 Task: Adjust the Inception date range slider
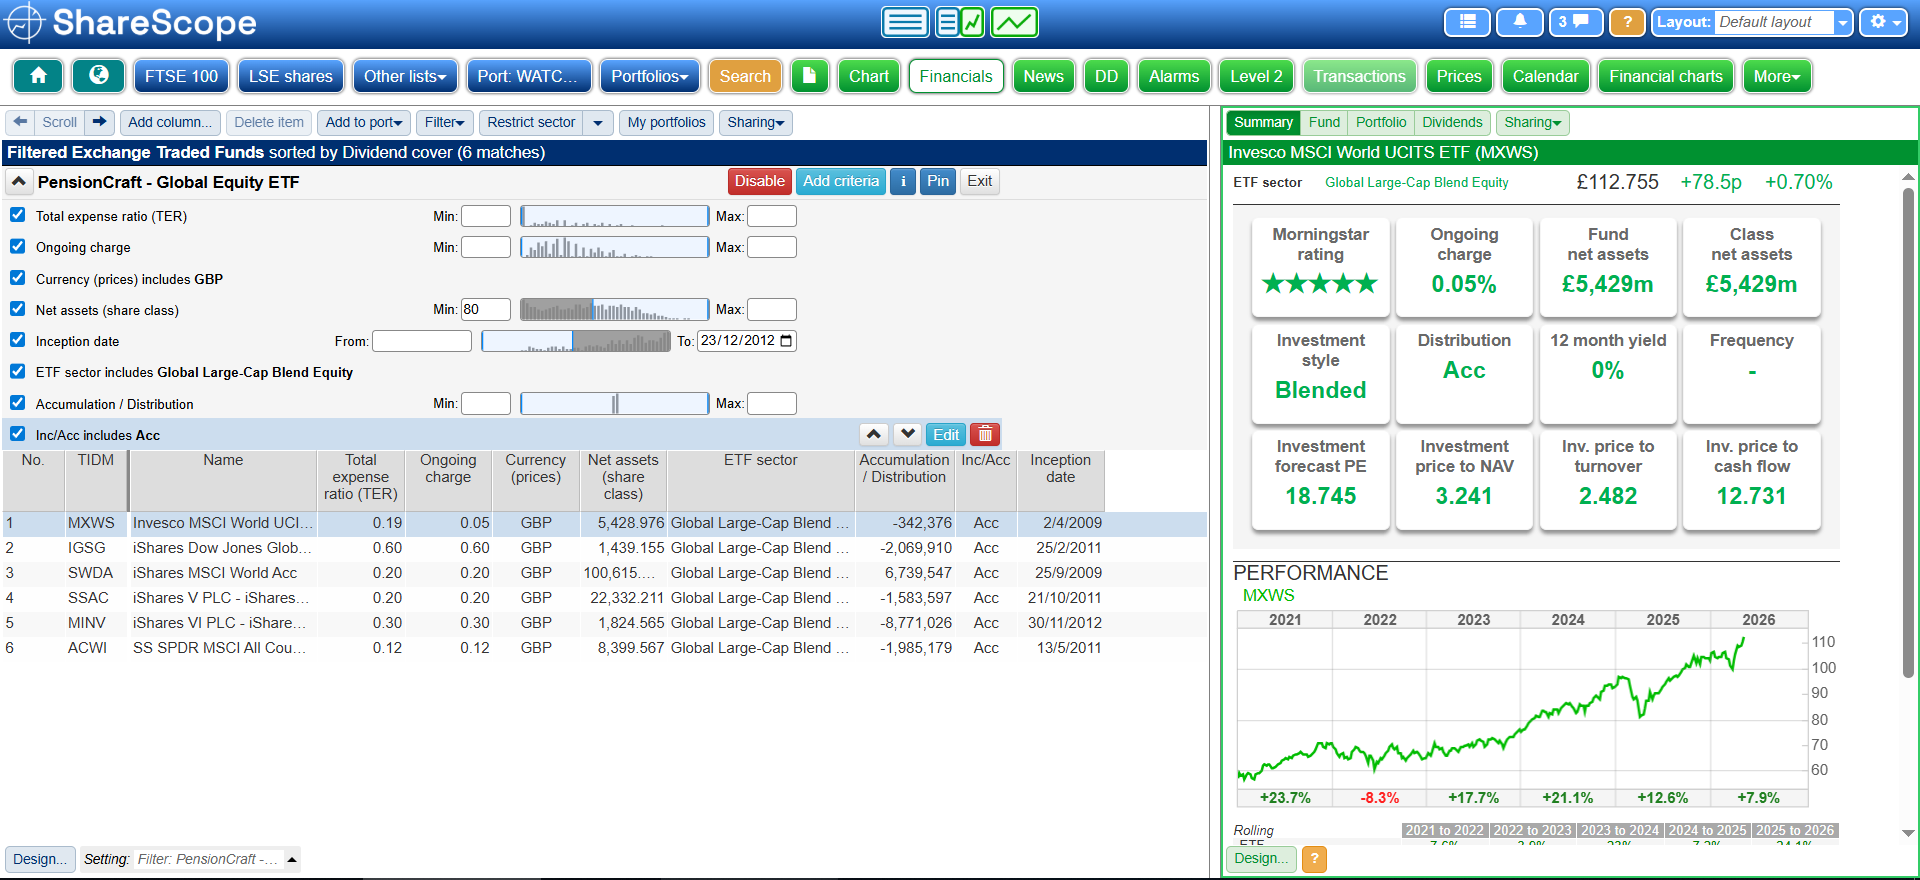(x=576, y=341)
